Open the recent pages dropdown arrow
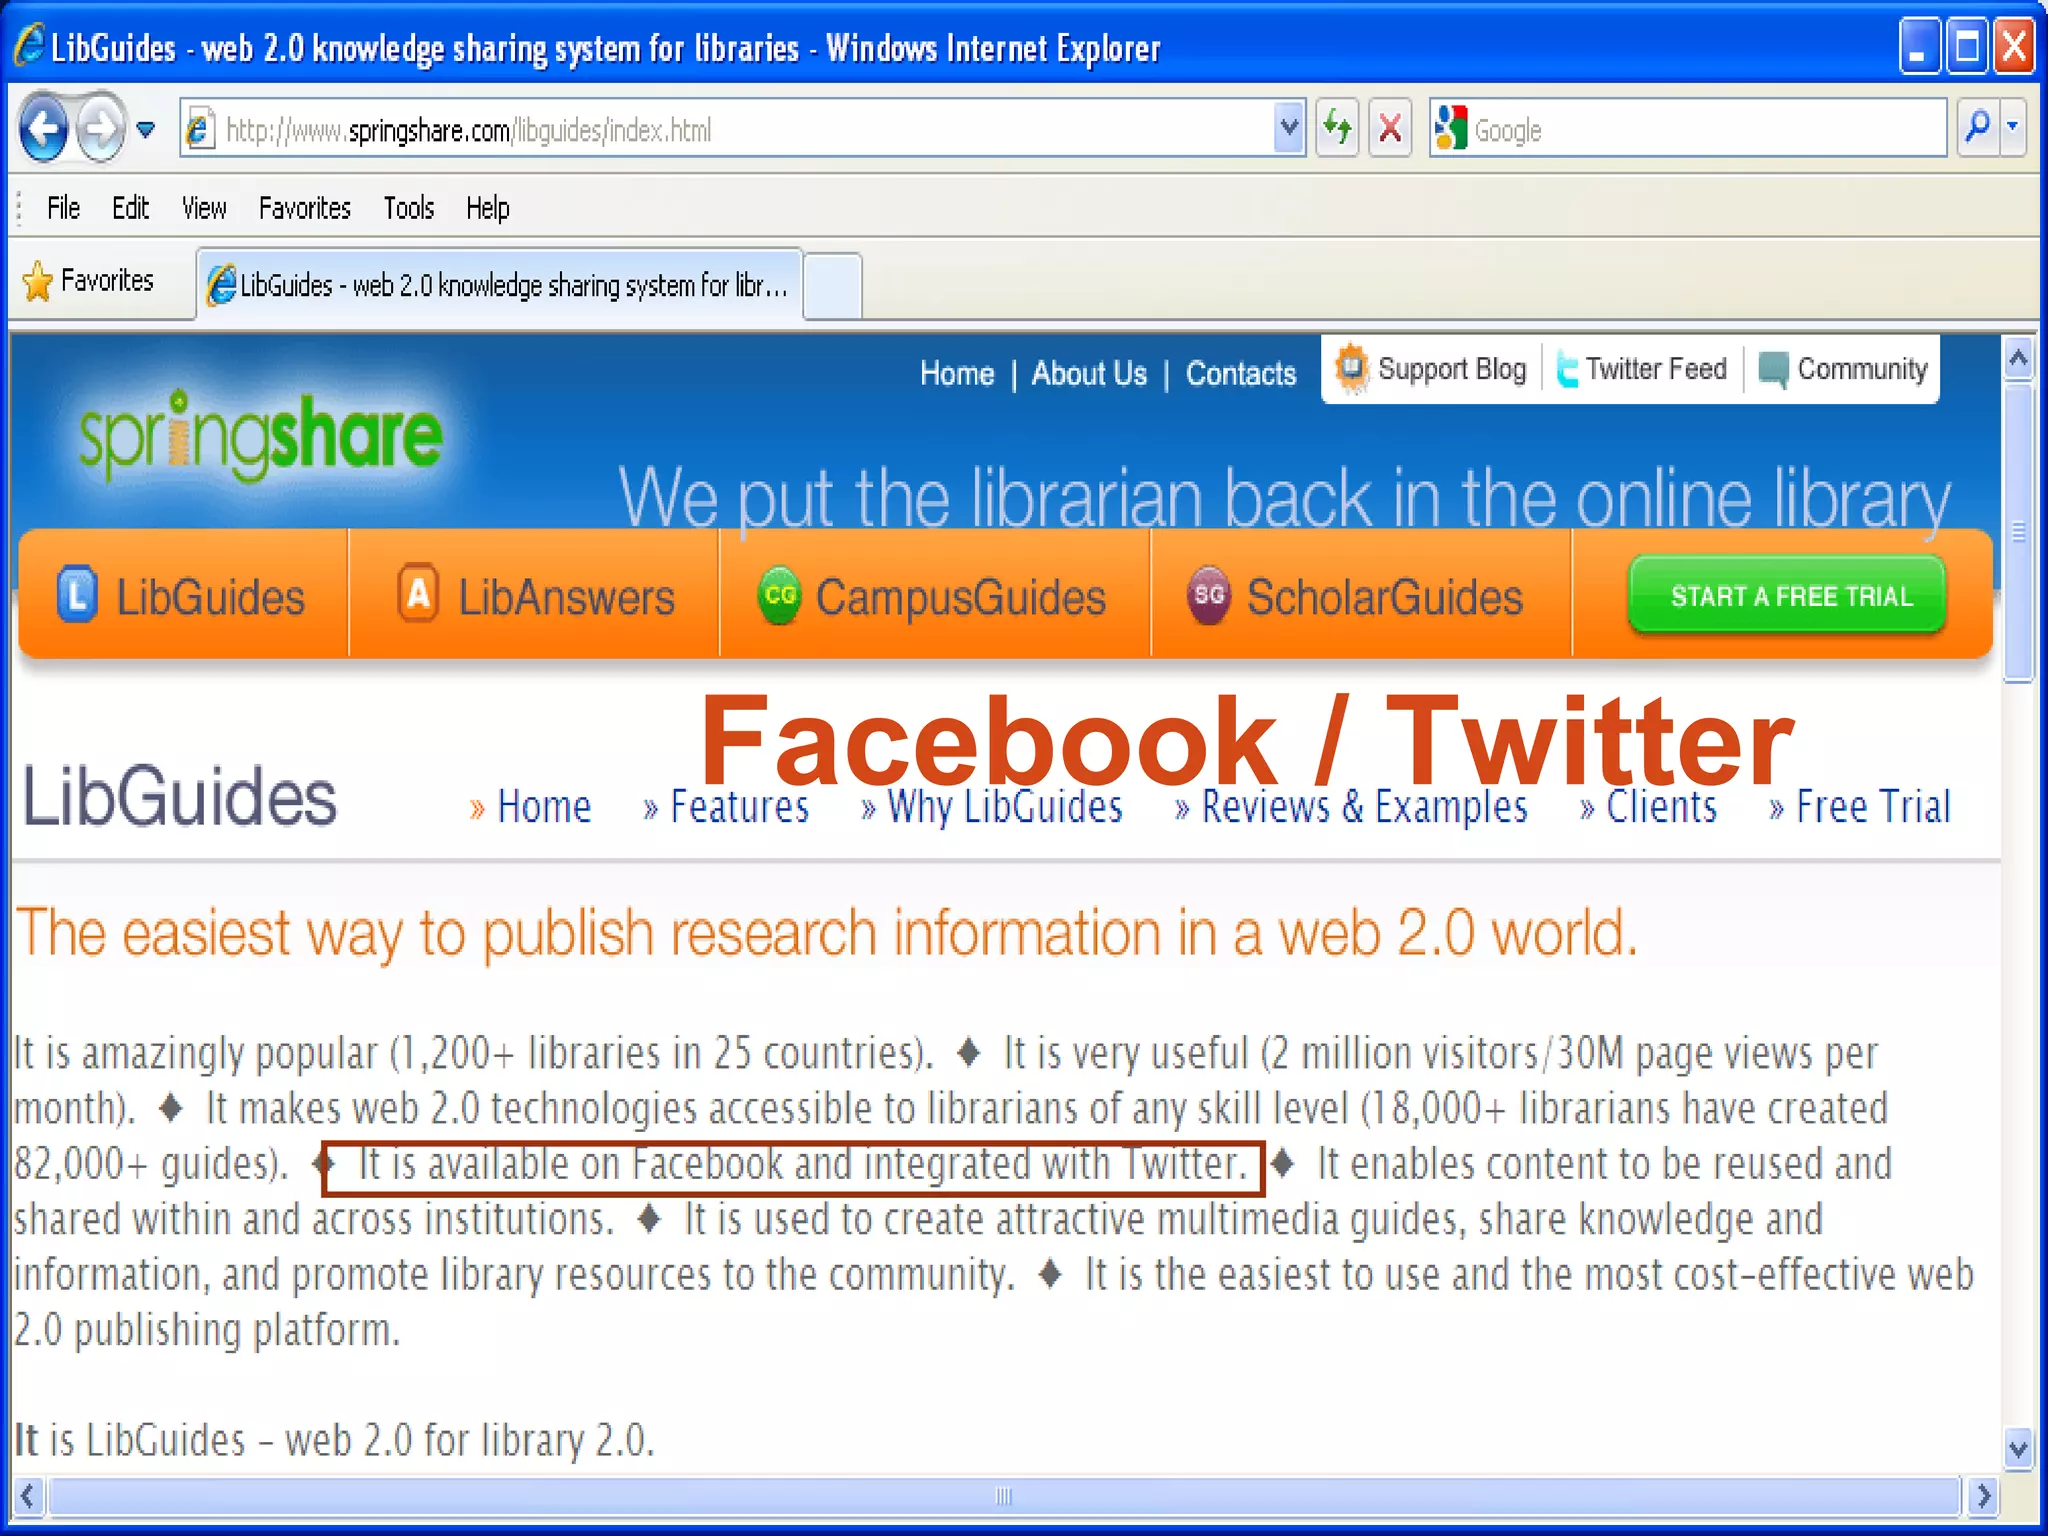2048x1536 pixels. [146, 129]
